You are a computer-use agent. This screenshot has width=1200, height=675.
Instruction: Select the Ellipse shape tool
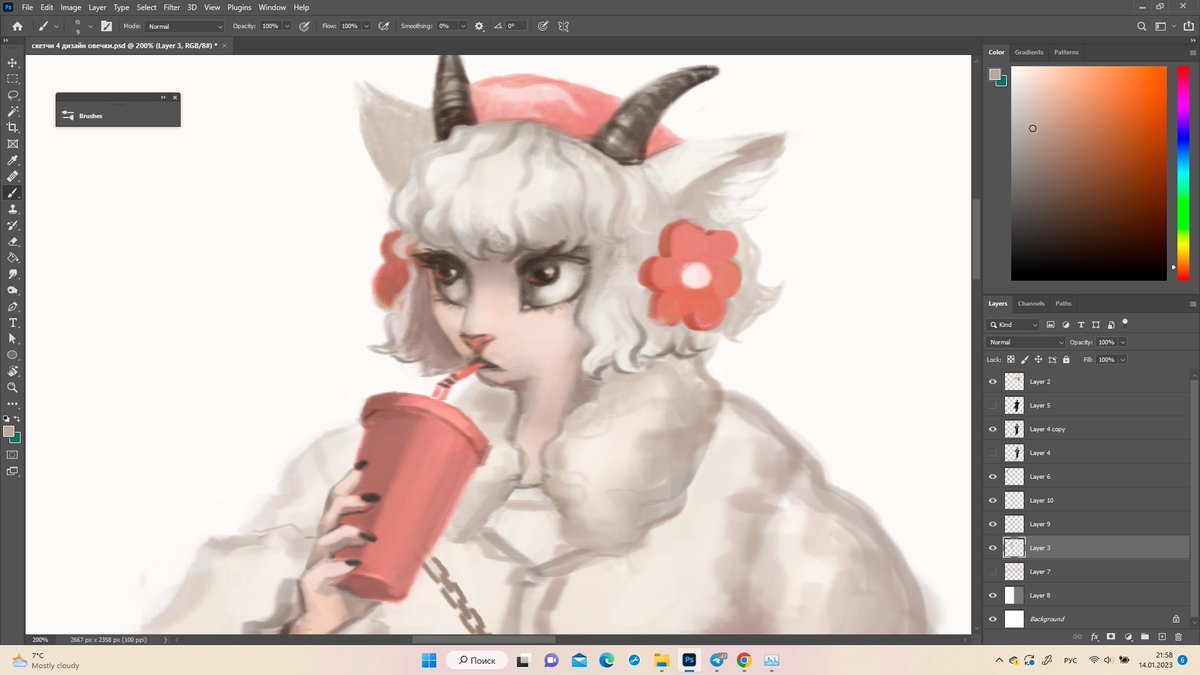tap(13, 354)
